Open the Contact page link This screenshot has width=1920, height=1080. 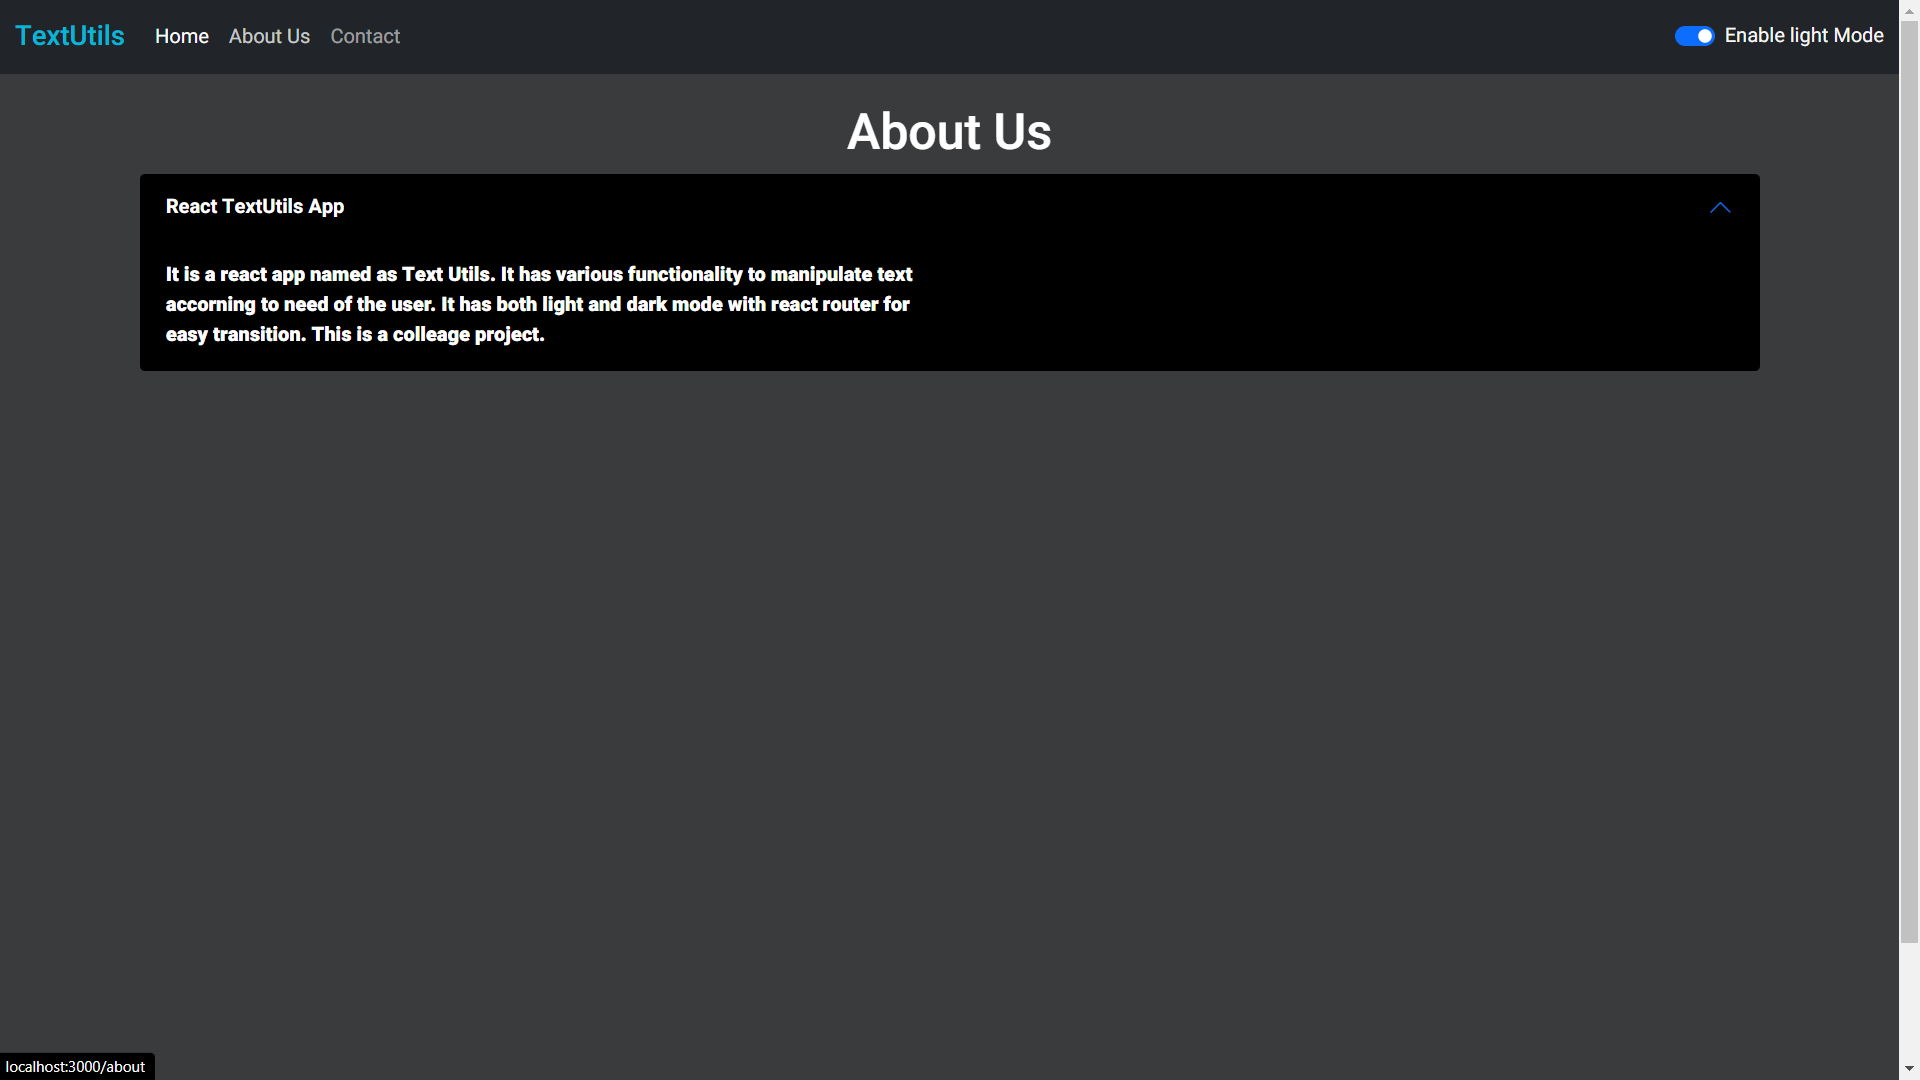point(365,37)
